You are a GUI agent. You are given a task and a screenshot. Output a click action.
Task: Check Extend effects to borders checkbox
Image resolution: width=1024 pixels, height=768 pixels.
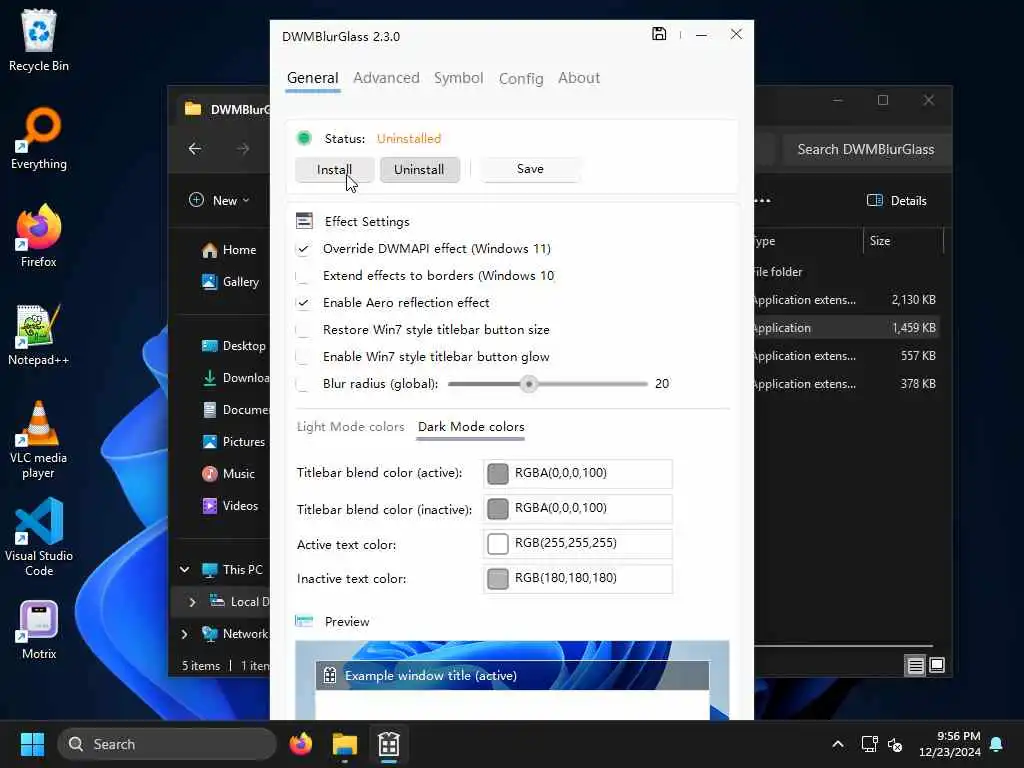point(303,276)
